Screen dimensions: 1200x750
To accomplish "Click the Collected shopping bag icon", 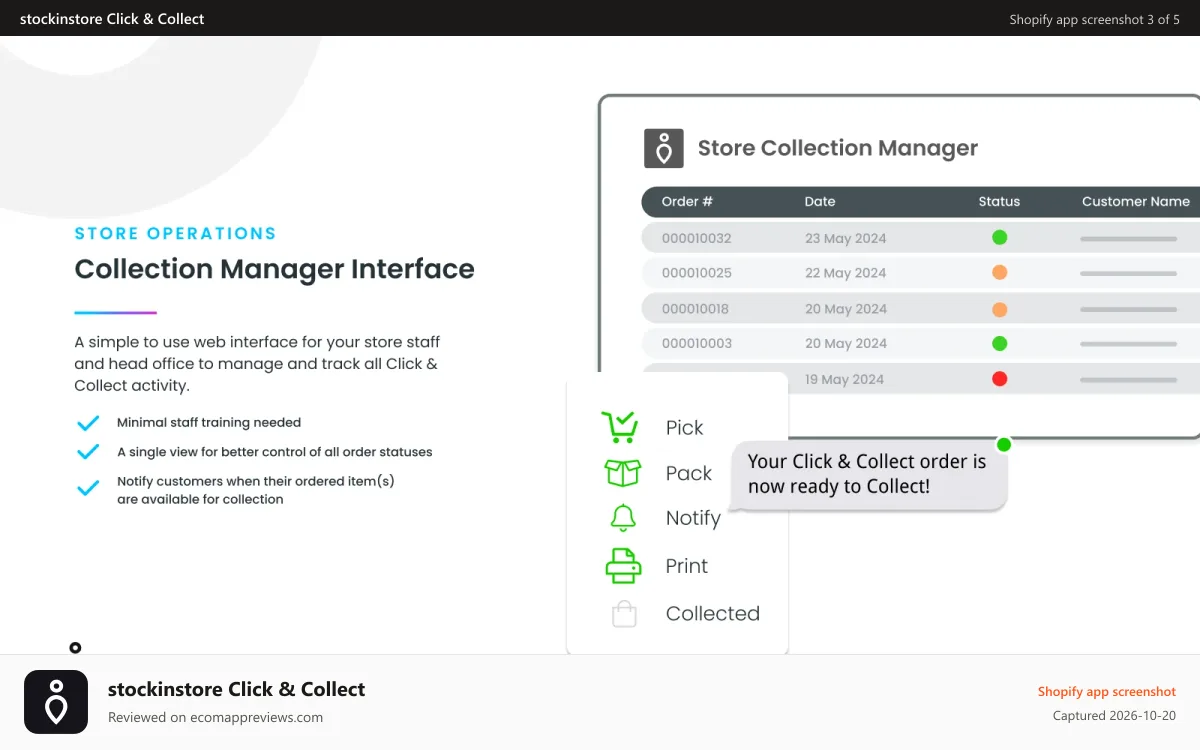I will tap(624, 614).
